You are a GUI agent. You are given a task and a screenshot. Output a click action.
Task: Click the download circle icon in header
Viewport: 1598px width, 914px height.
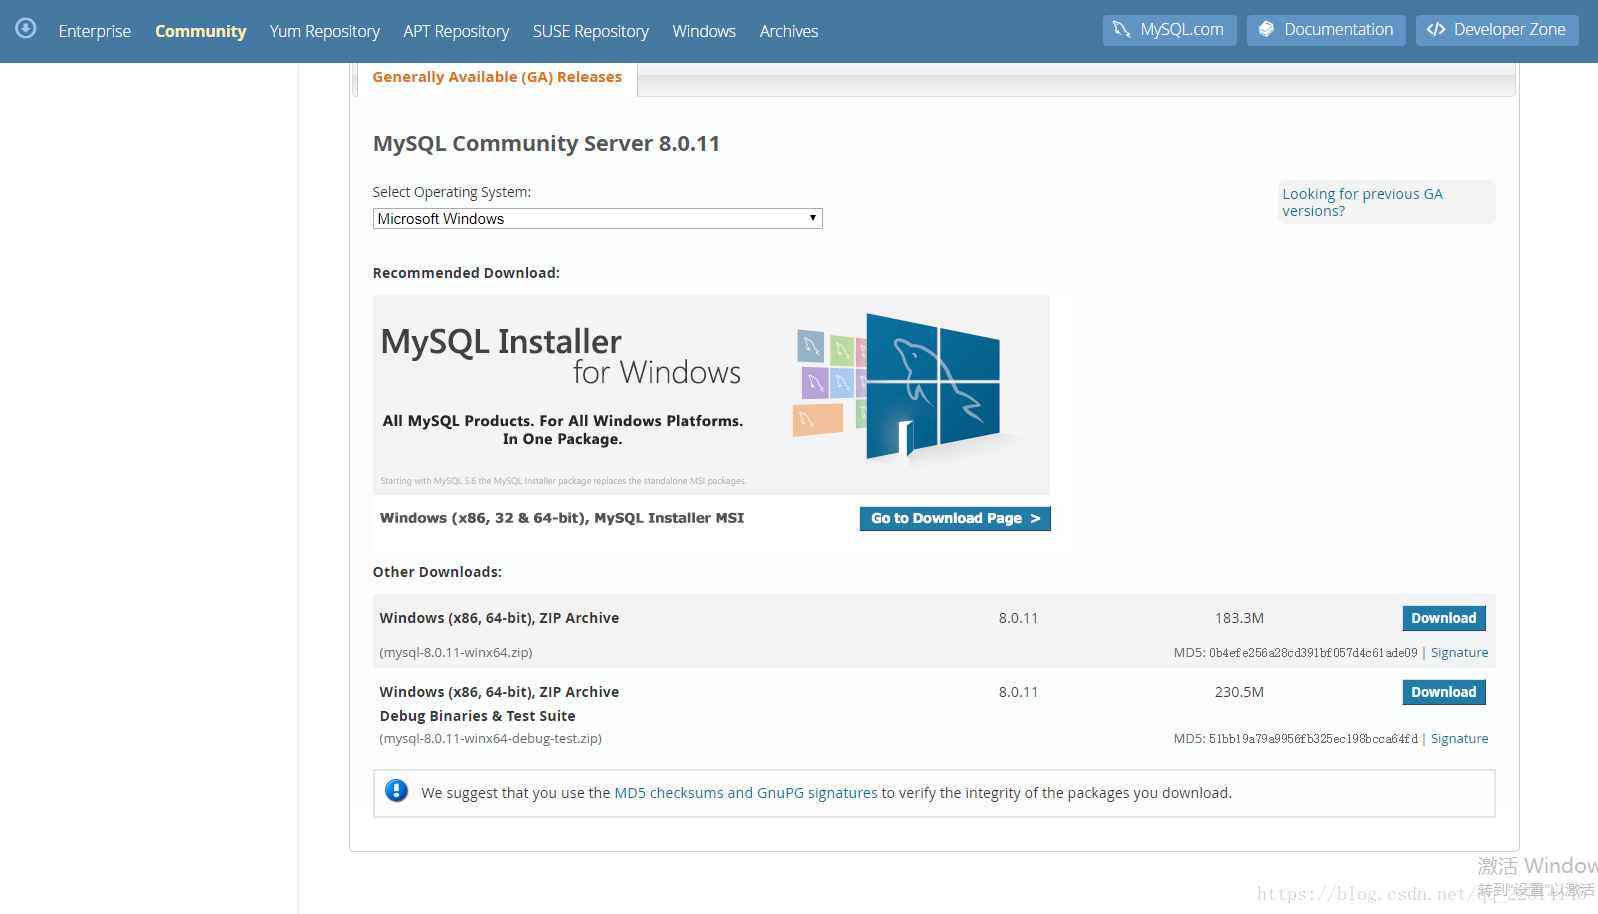(26, 28)
